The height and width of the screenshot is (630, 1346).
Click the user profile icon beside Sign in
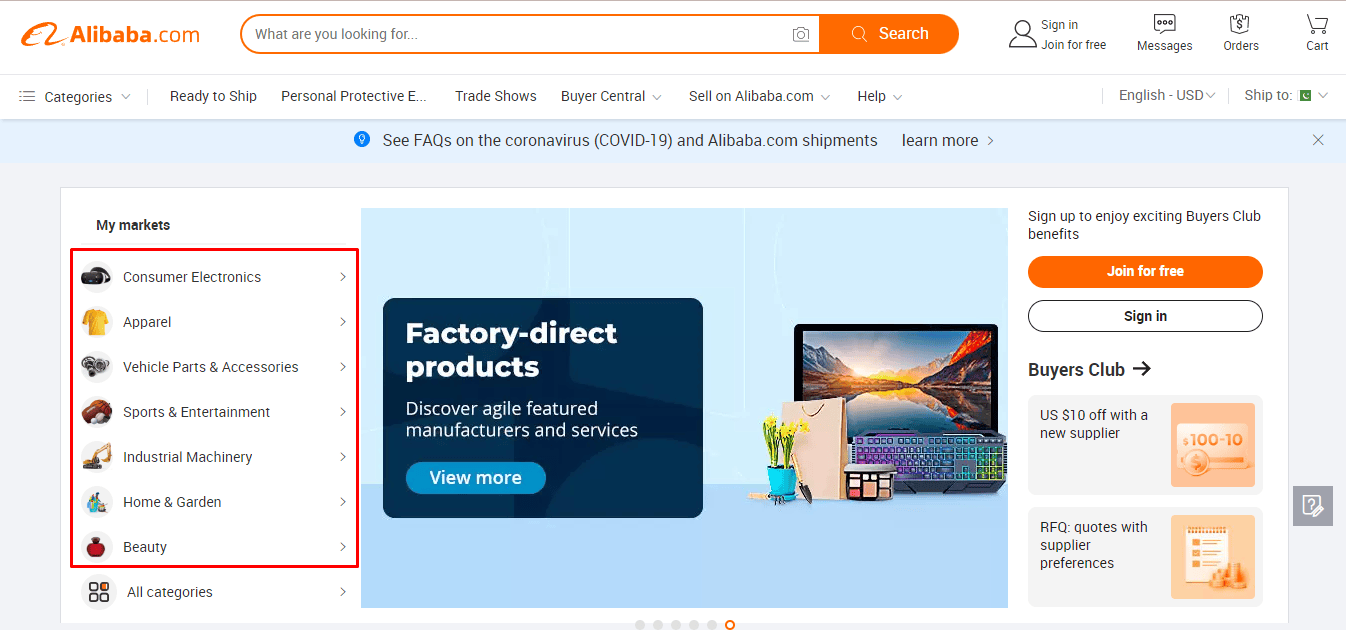(x=1022, y=34)
